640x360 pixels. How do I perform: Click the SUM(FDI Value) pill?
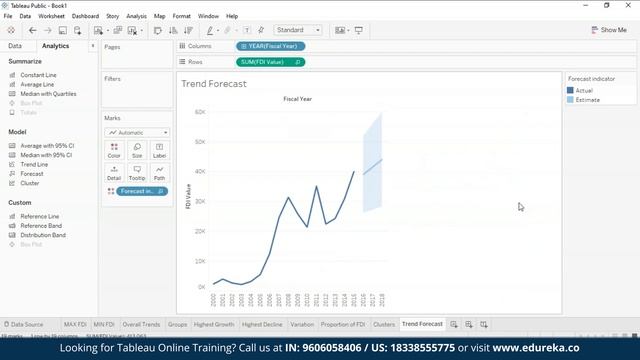tap(271, 62)
